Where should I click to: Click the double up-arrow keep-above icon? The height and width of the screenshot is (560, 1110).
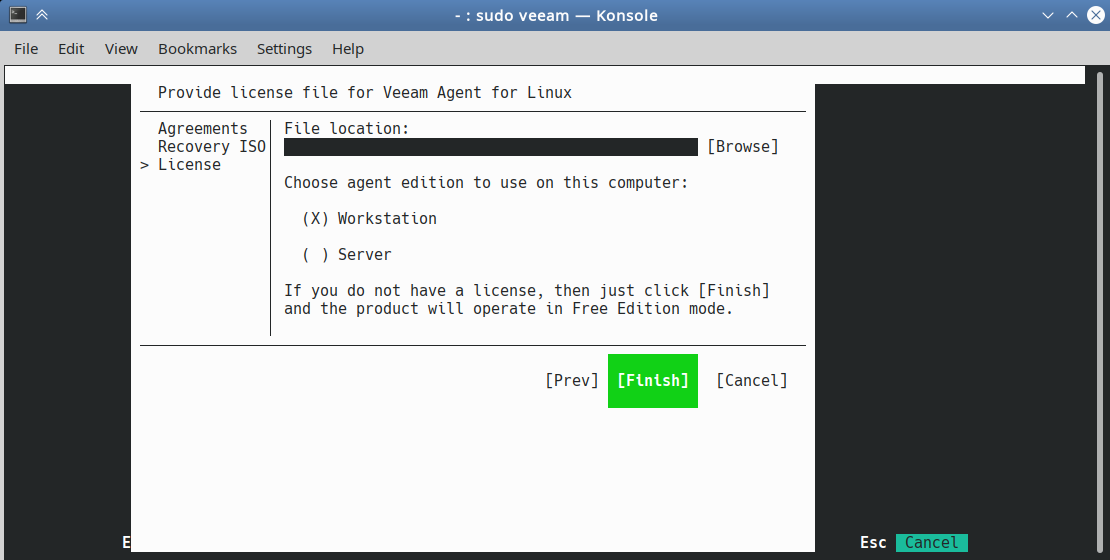pos(42,15)
